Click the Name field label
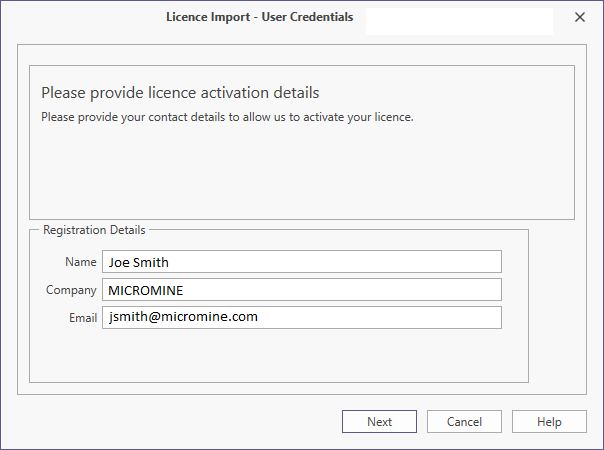This screenshot has width=604, height=450. pyautogui.click(x=80, y=262)
